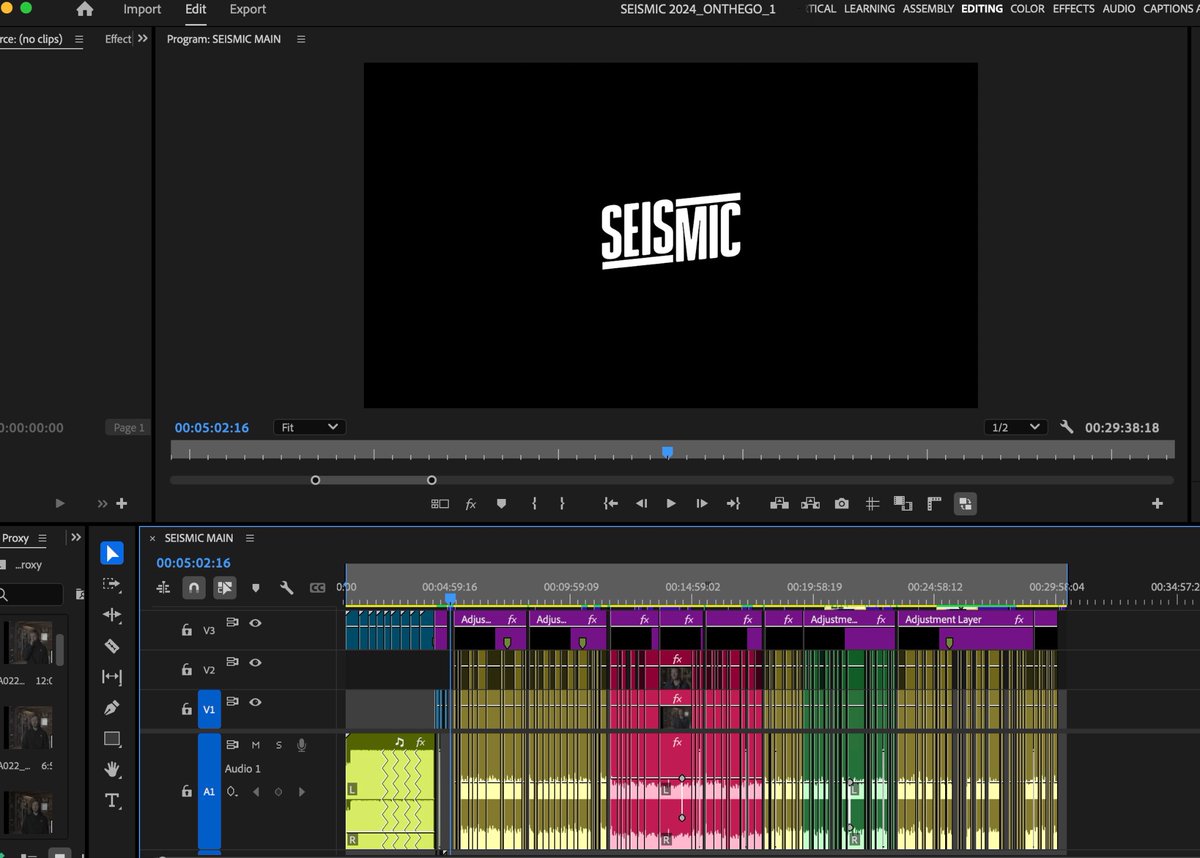The image size is (1200, 858).
Task: Mute Audio 1 track with M
Action: [x=256, y=745]
